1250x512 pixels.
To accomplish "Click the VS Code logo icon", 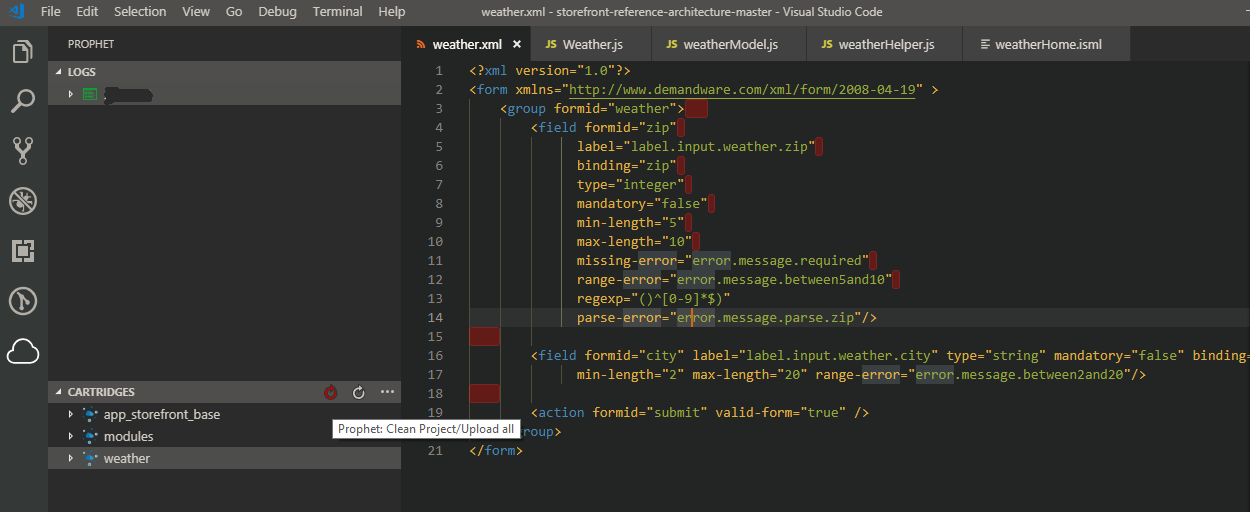I will [x=16, y=12].
